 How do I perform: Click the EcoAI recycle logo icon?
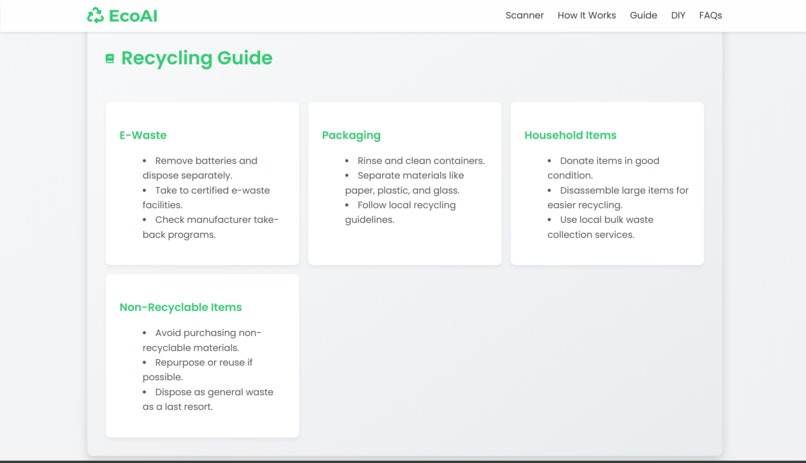coord(95,15)
